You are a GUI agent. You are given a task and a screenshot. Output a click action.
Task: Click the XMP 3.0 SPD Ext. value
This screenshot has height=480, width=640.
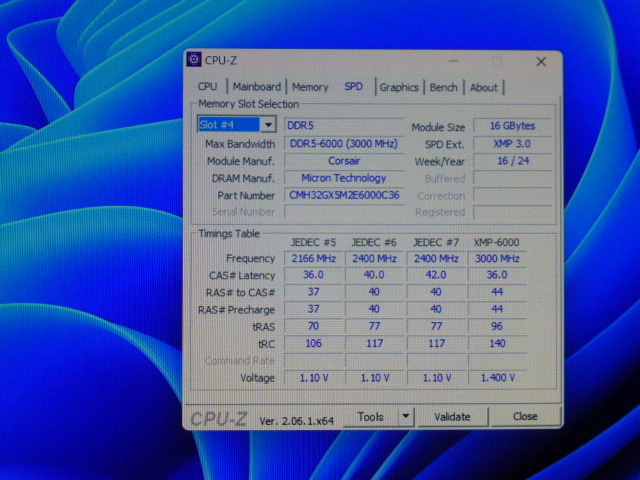(513, 144)
